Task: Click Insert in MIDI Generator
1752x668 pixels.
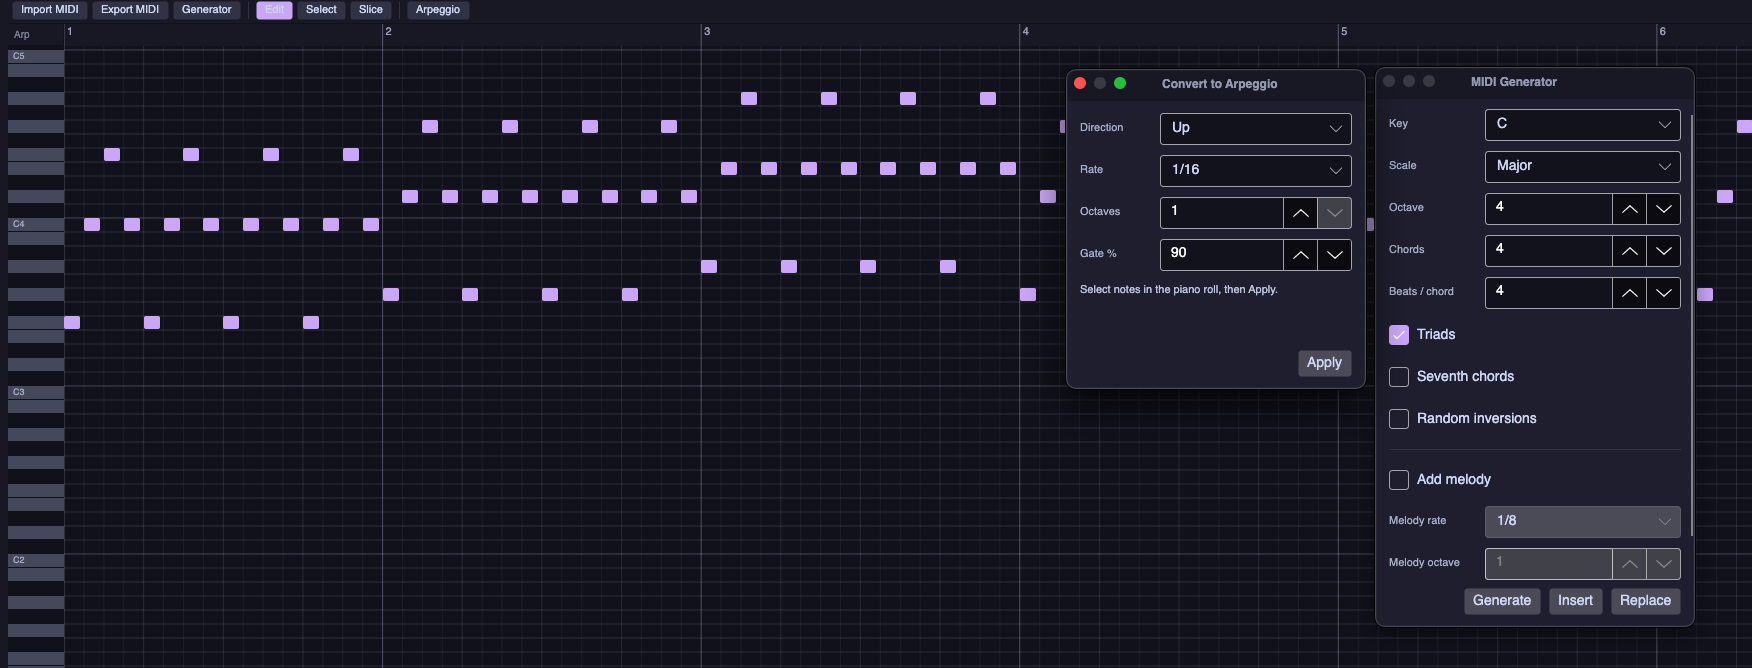Action: [x=1575, y=601]
